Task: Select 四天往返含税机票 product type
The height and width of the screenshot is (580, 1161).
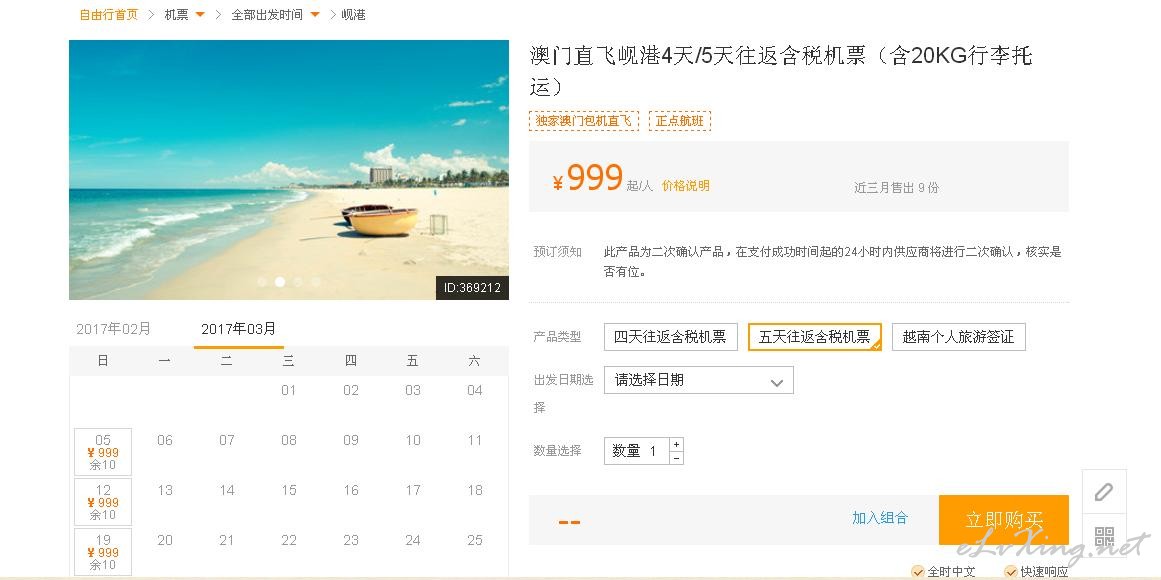Action: point(671,337)
